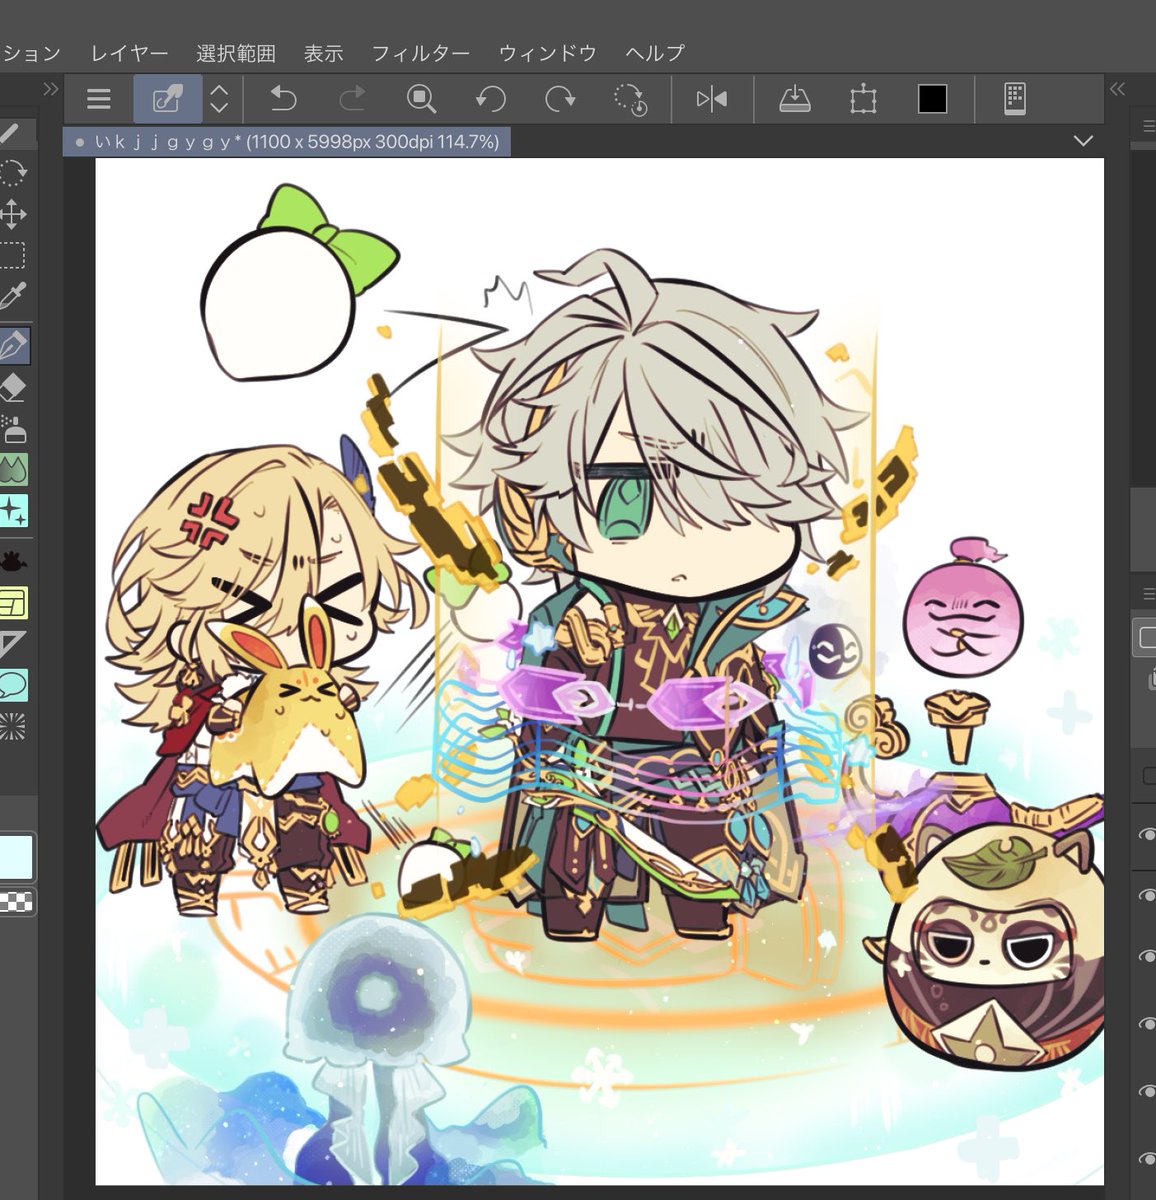This screenshot has width=1156, height=1200.
Task: Flip the canvas horizontally
Action: (712, 99)
